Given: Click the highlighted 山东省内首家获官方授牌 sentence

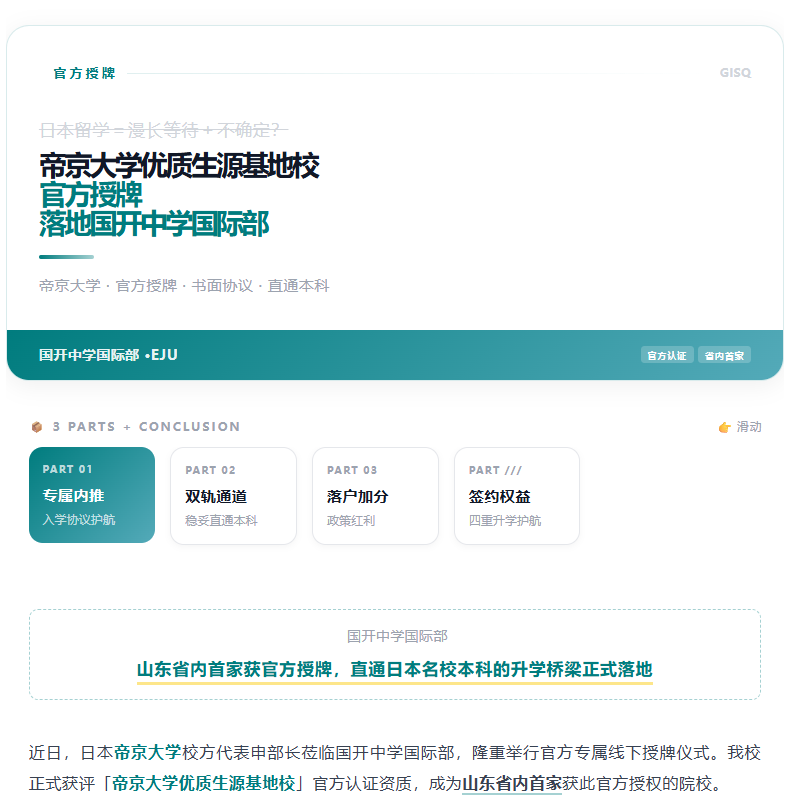Looking at the screenshot, I should pos(395,669).
